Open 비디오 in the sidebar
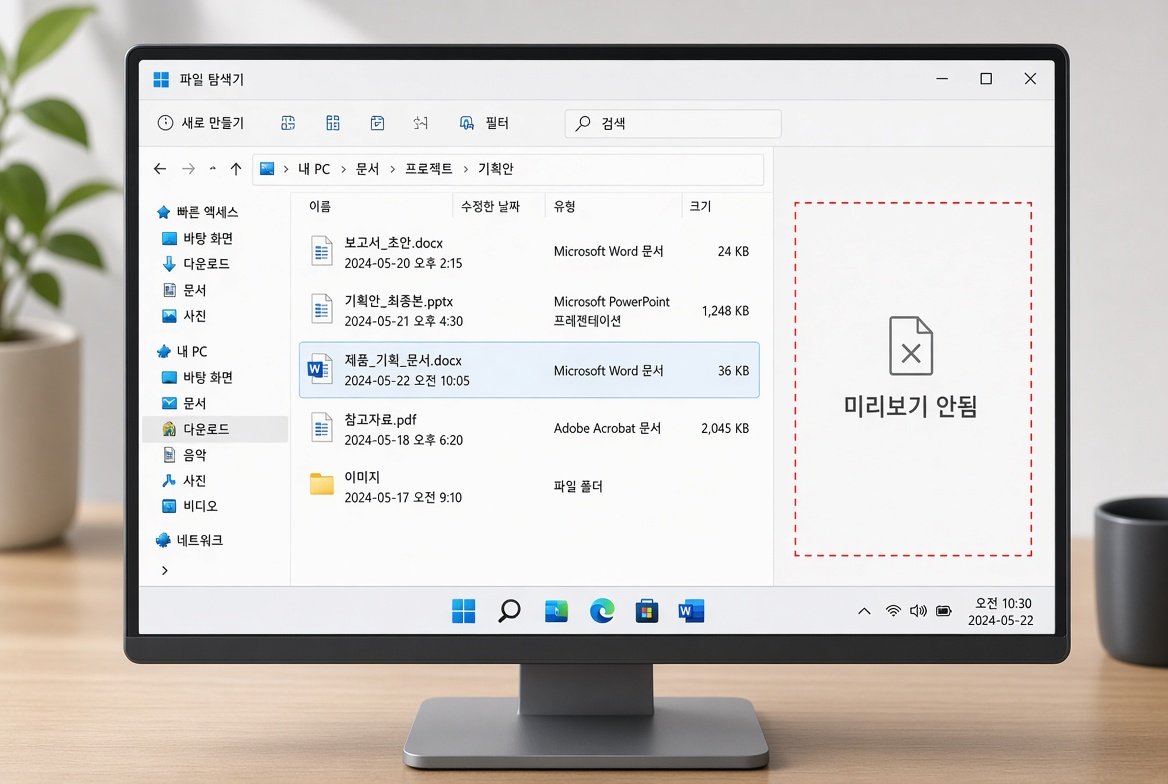This screenshot has height=784, width=1168. (x=190, y=506)
